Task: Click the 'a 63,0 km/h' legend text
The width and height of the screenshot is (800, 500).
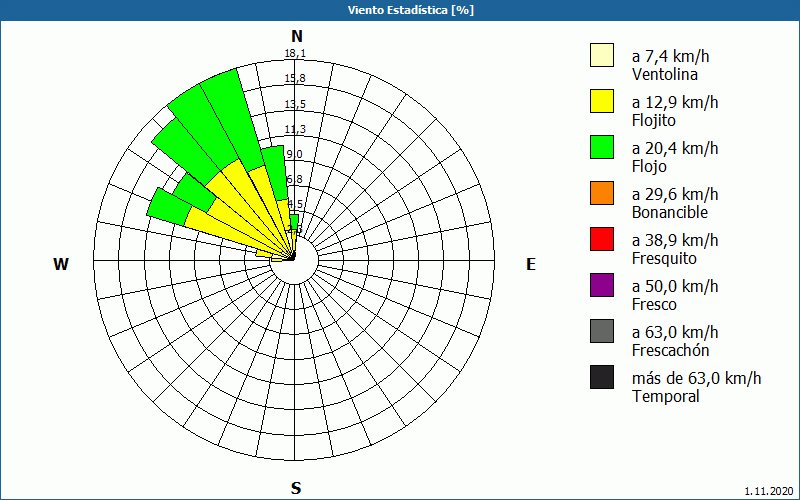Action: coord(675,332)
